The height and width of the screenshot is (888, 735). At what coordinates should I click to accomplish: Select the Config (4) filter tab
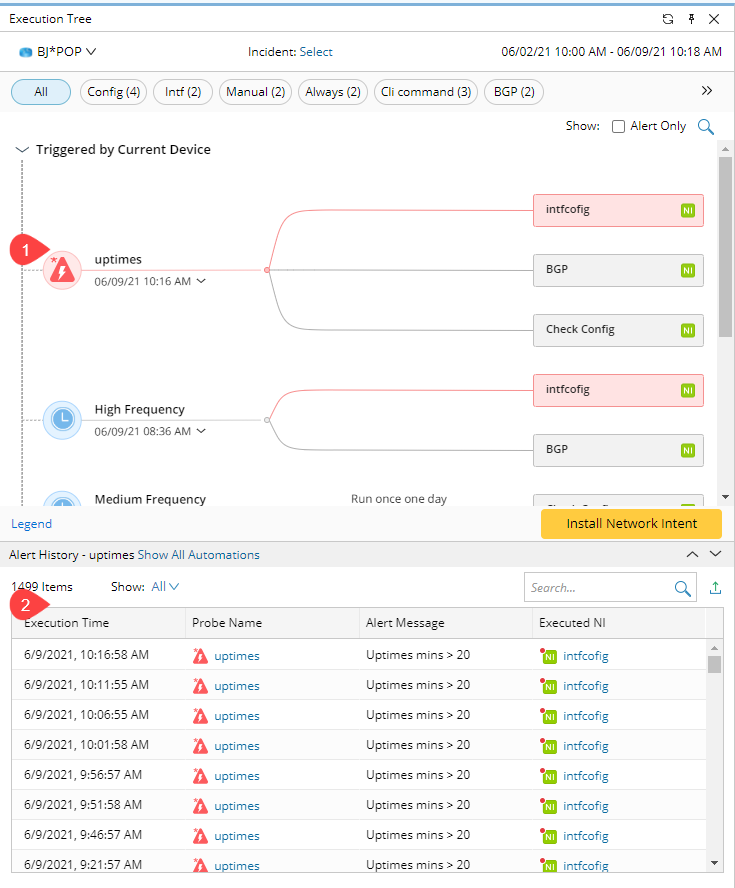[114, 92]
